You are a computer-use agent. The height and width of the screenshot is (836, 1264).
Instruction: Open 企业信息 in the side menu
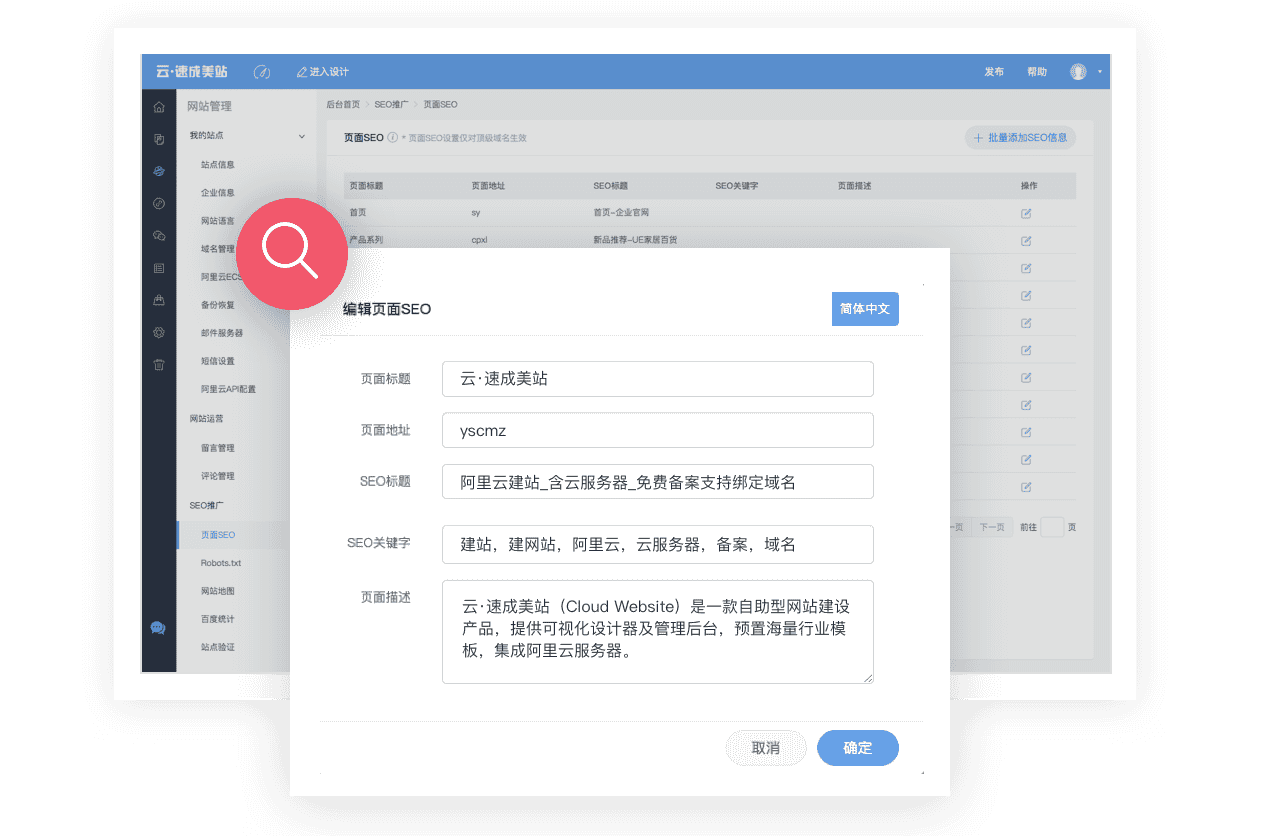click(218, 193)
